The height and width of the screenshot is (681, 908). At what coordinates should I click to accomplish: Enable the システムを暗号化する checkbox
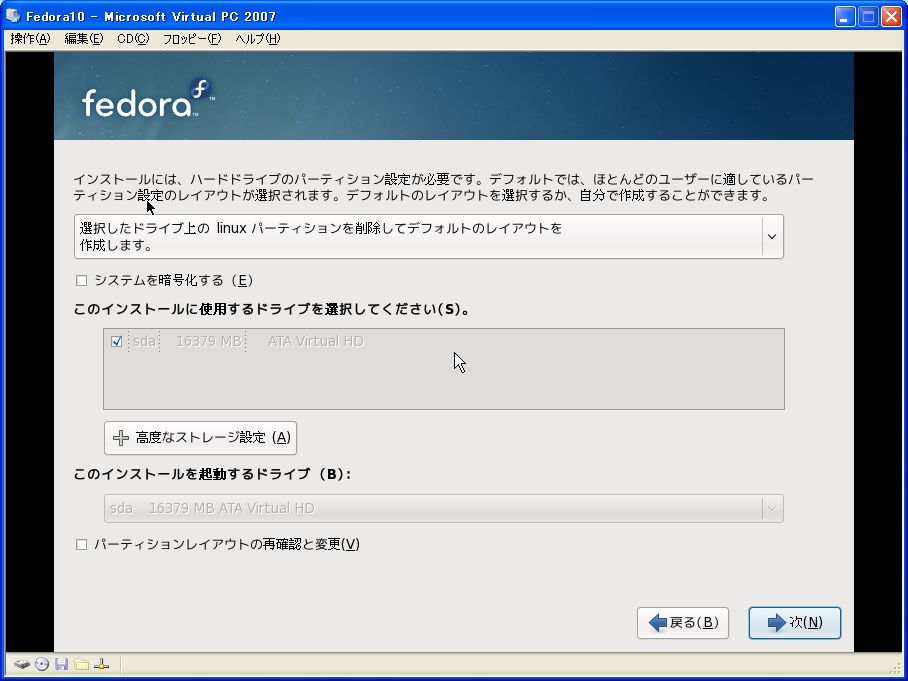(x=82, y=281)
